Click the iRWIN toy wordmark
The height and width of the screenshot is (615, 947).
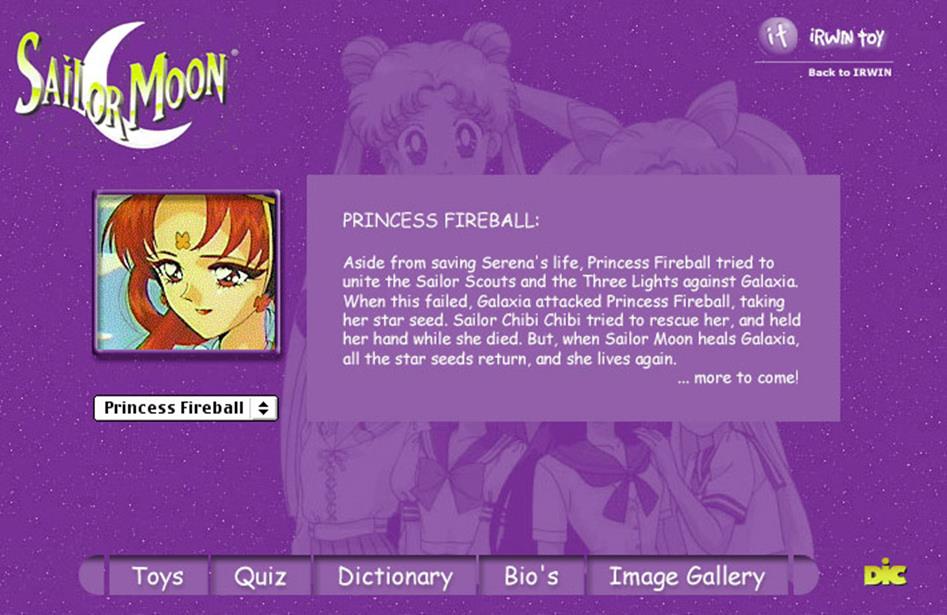847,37
